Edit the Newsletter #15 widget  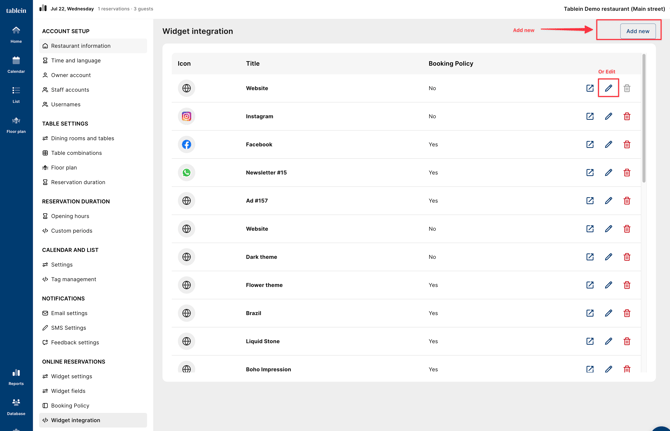(x=608, y=173)
